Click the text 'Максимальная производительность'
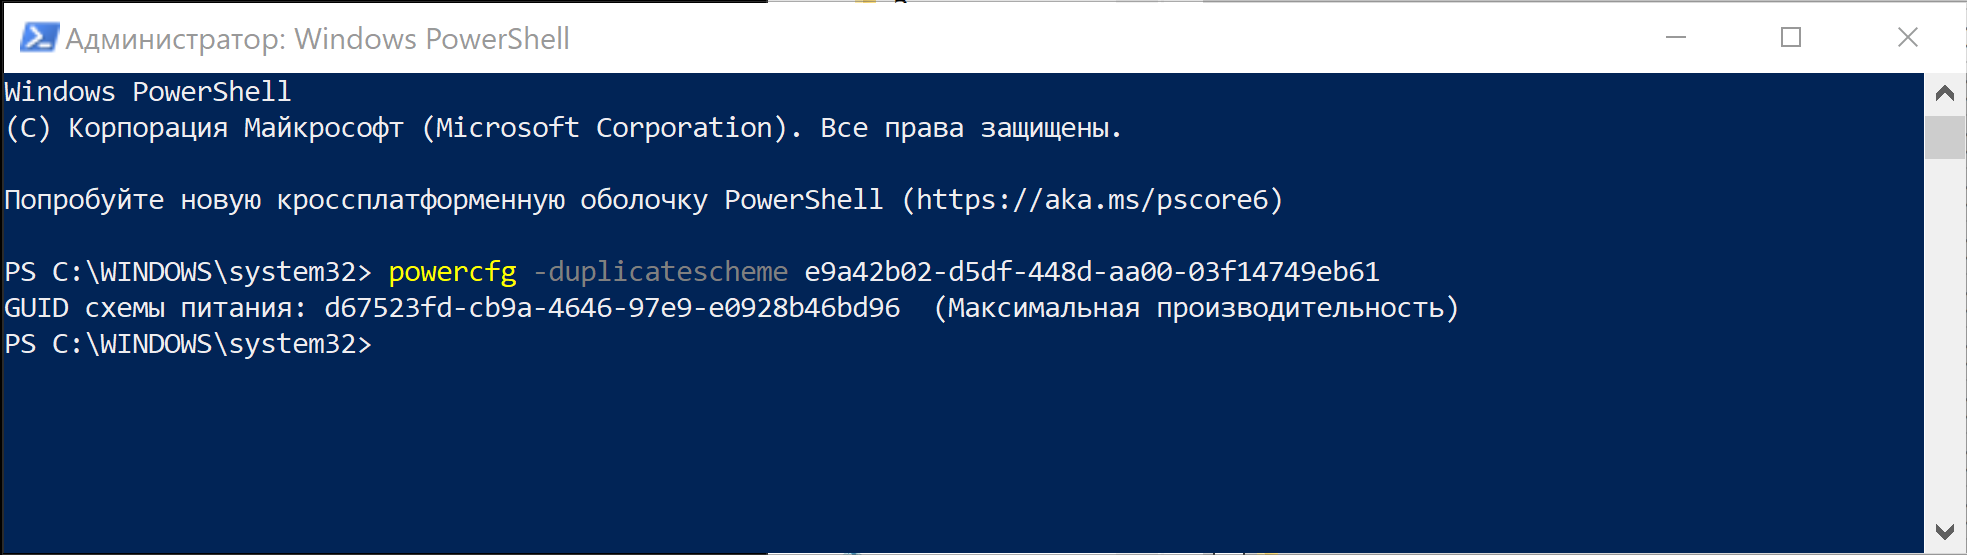 [x=1196, y=308]
